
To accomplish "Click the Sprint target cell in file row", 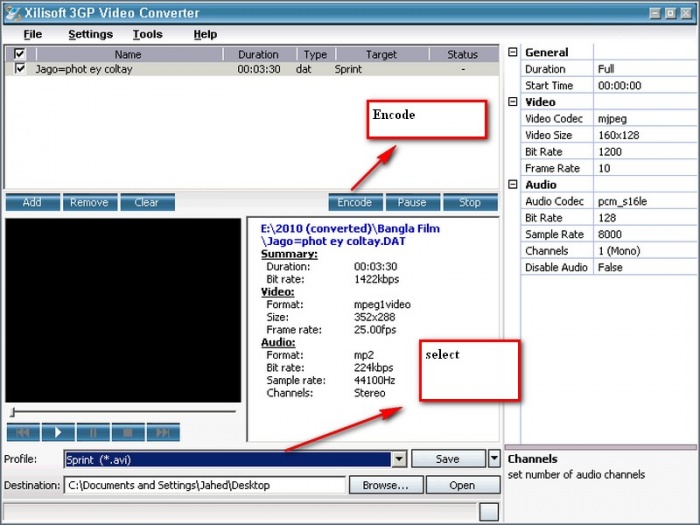I will pos(348,69).
